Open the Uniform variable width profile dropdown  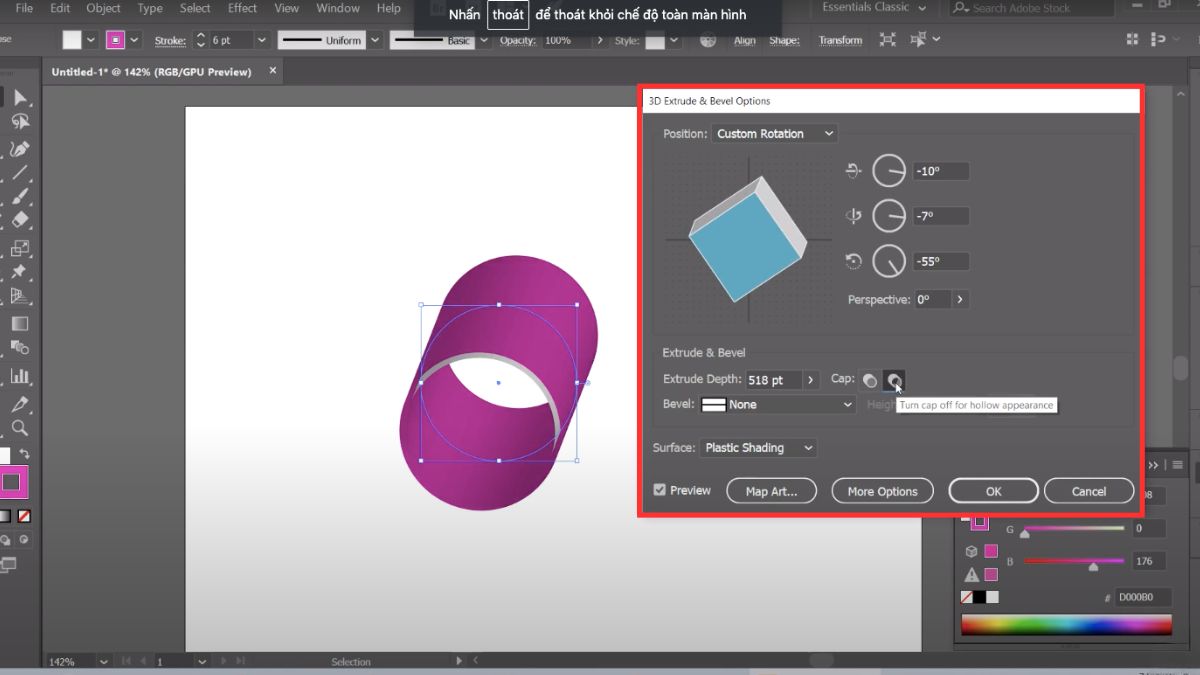[x=374, y=41]
